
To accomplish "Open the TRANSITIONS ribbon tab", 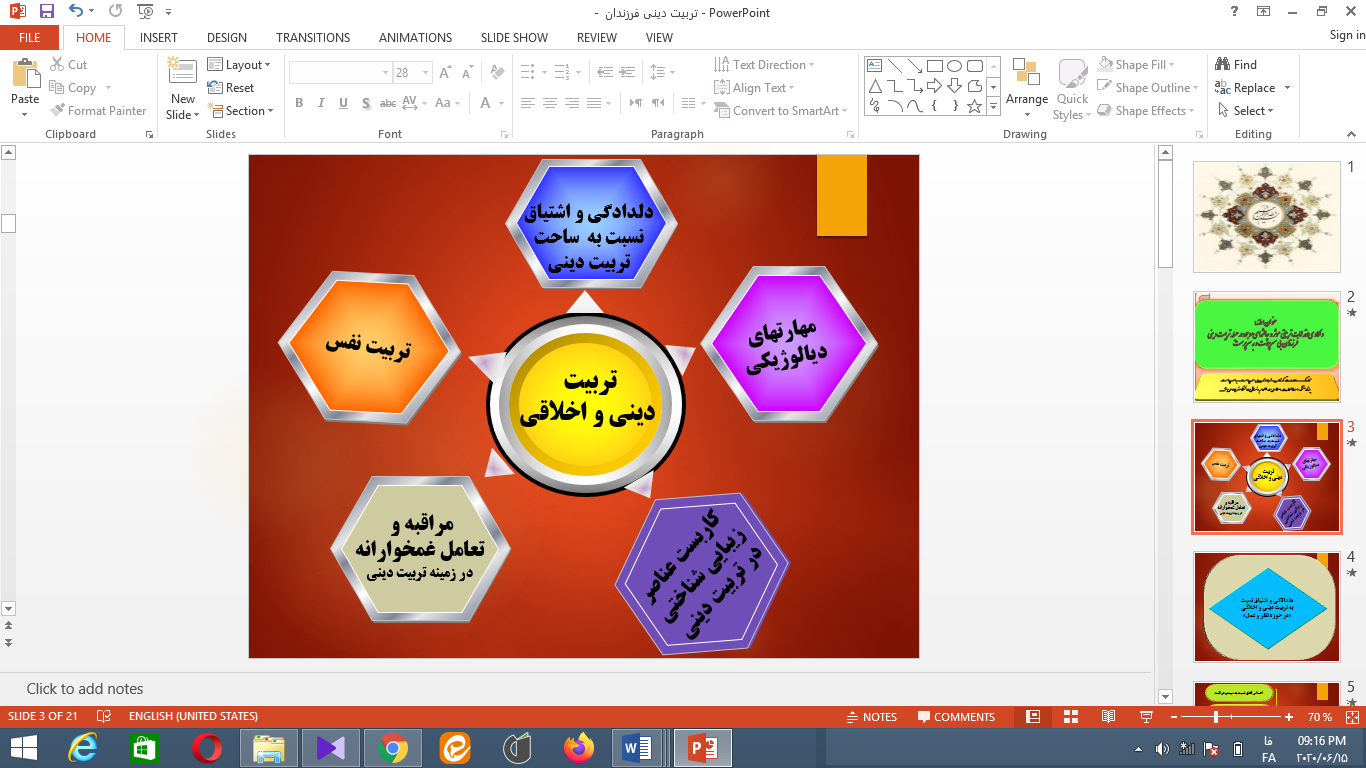I will (x=313, y=38).
